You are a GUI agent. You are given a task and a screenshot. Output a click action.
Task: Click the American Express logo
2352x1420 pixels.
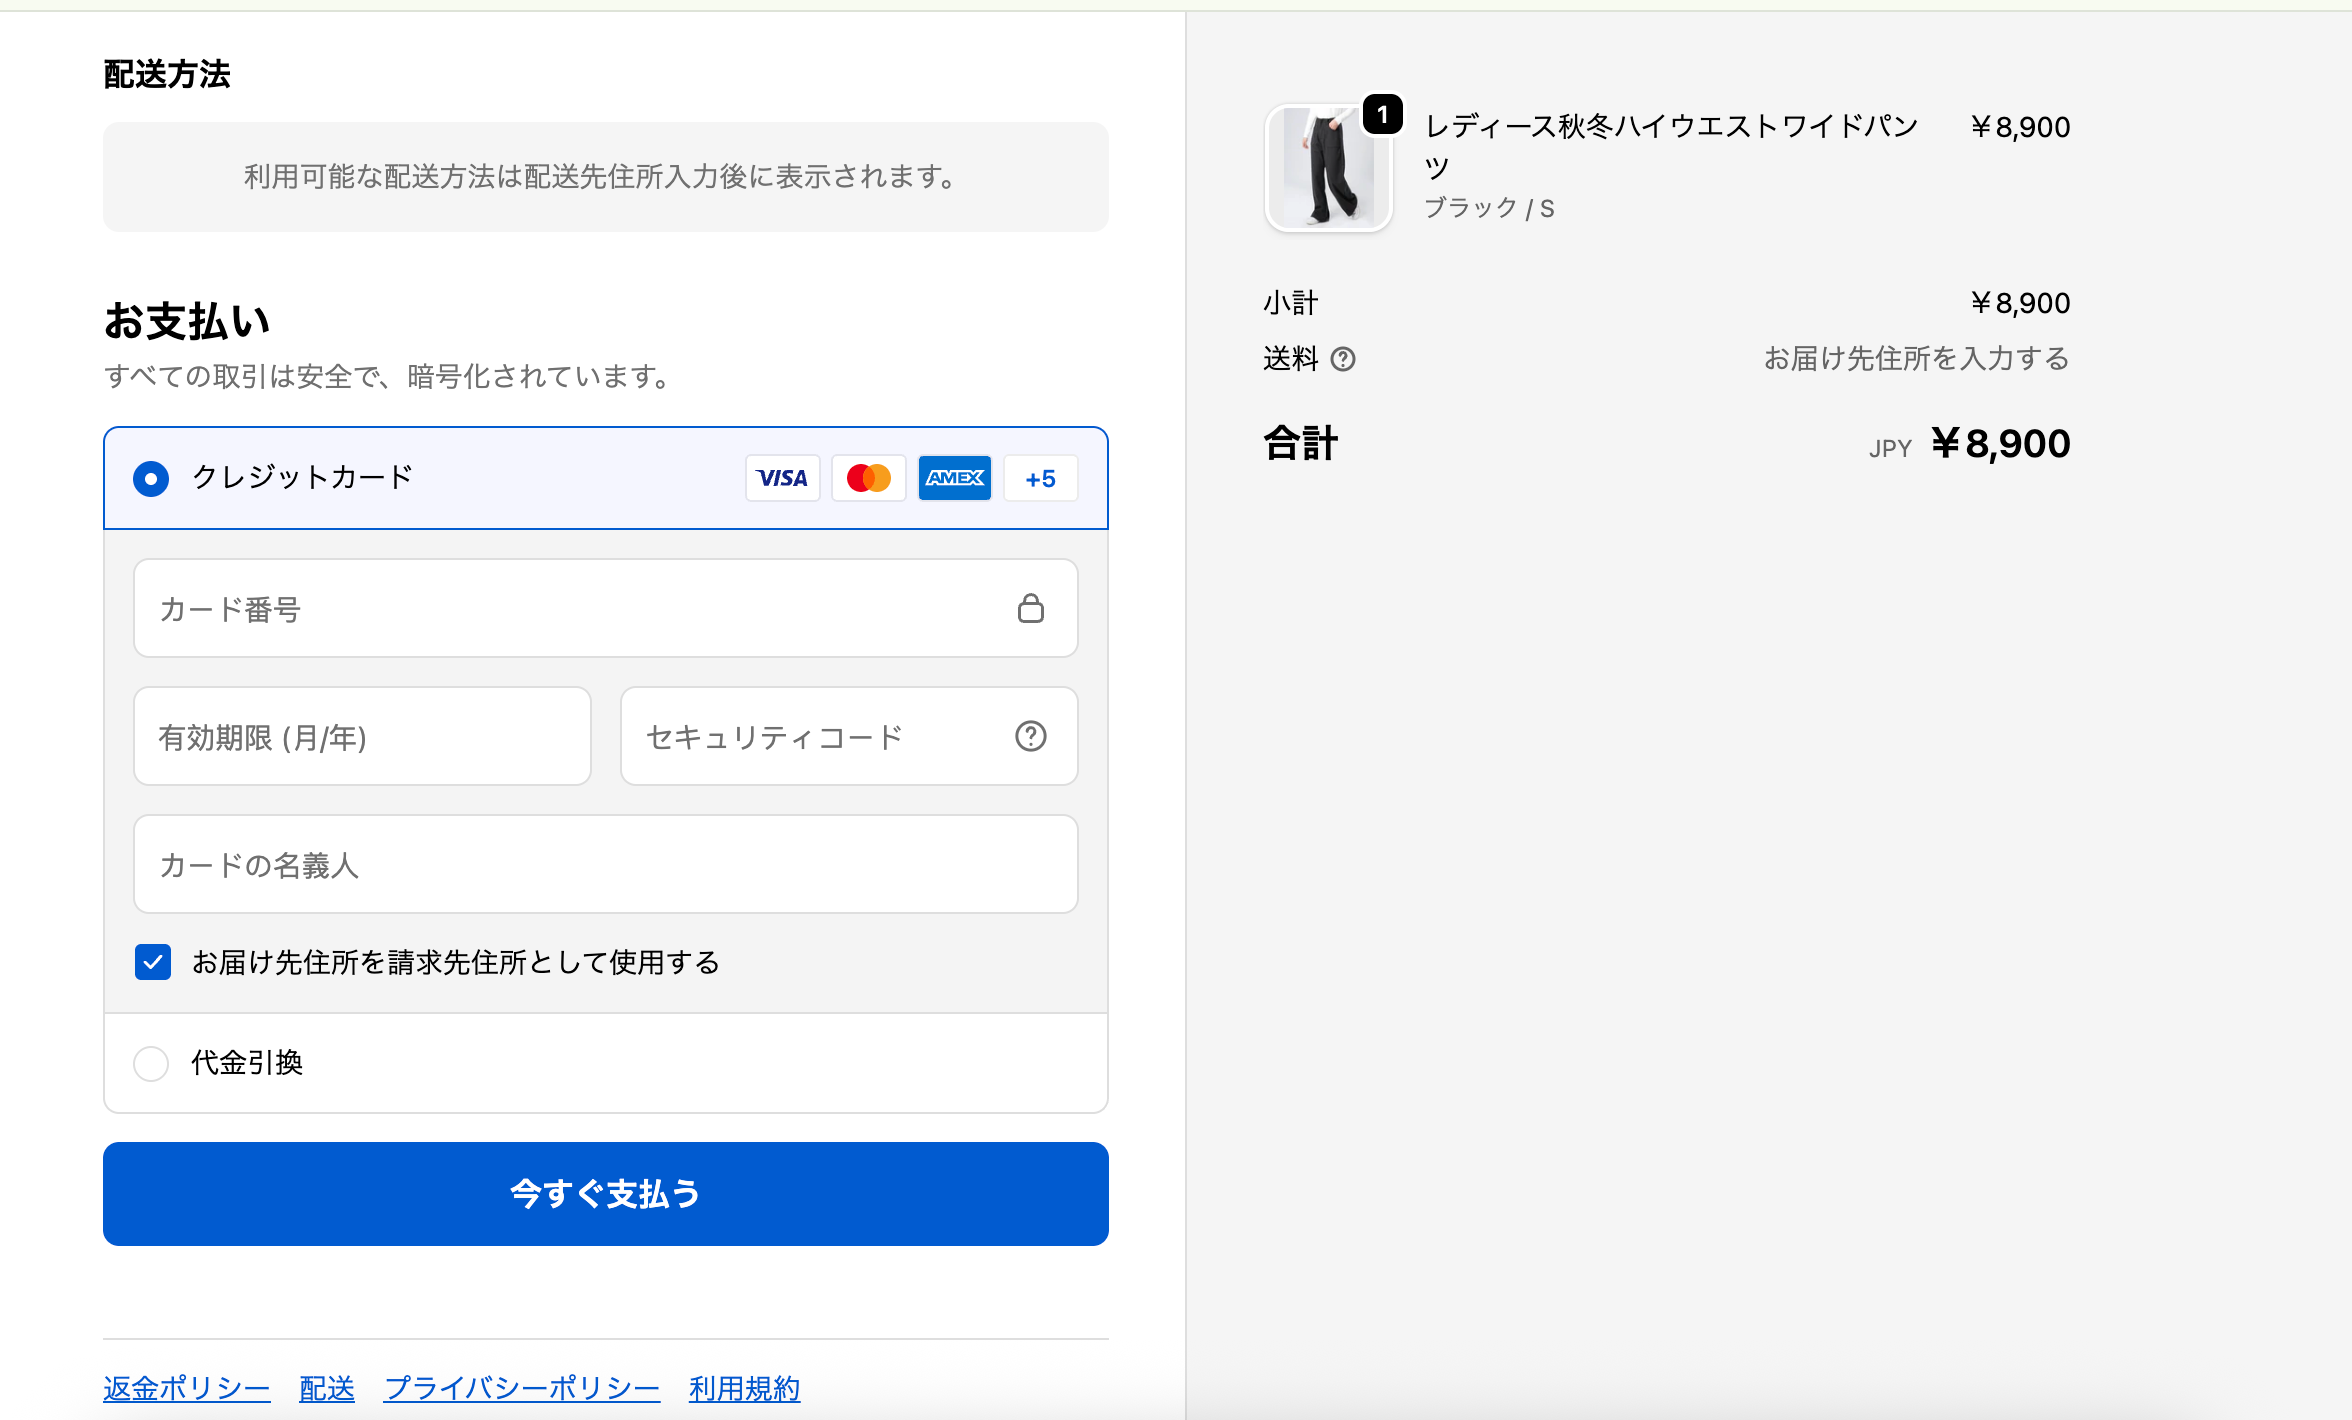point(954,478)
